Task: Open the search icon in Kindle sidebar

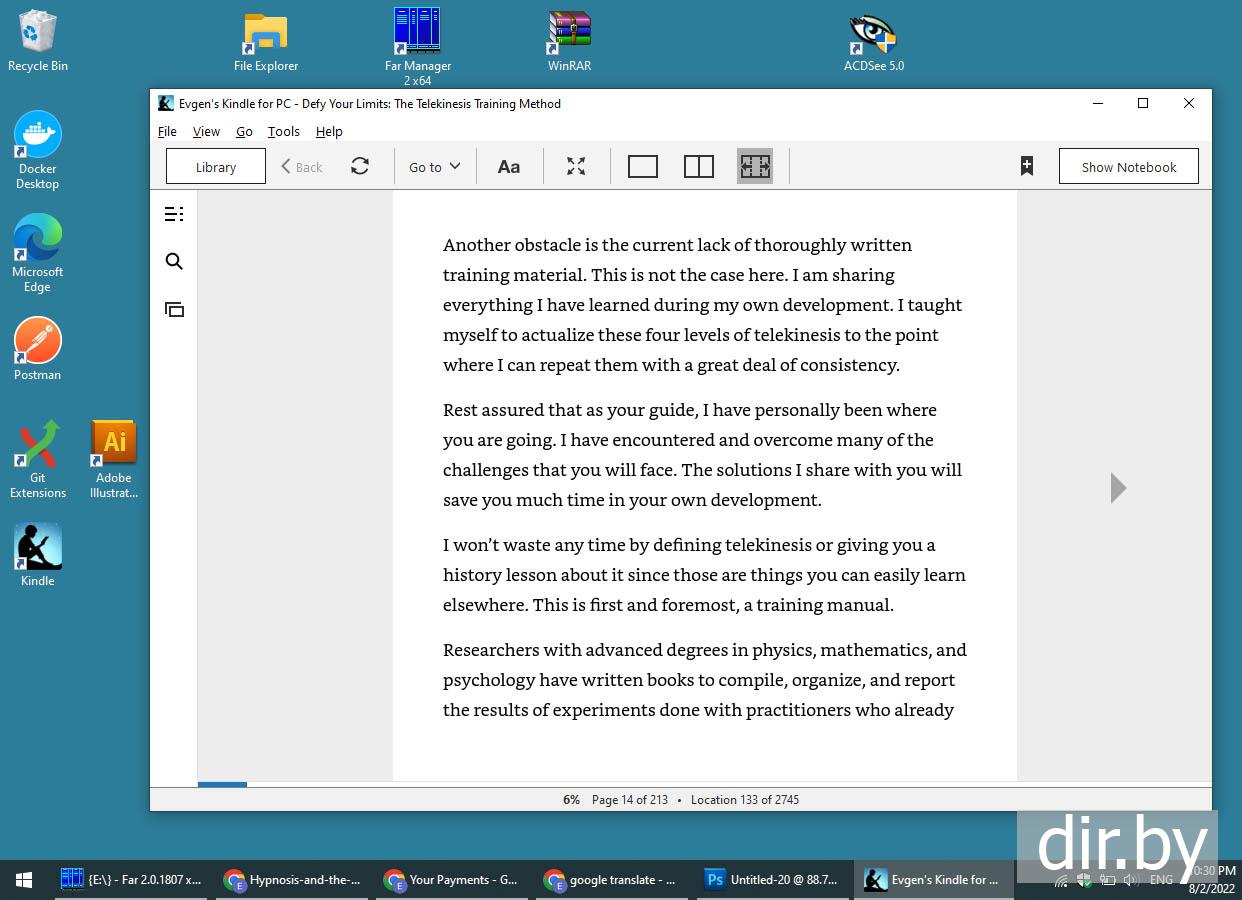Action: 174,262
